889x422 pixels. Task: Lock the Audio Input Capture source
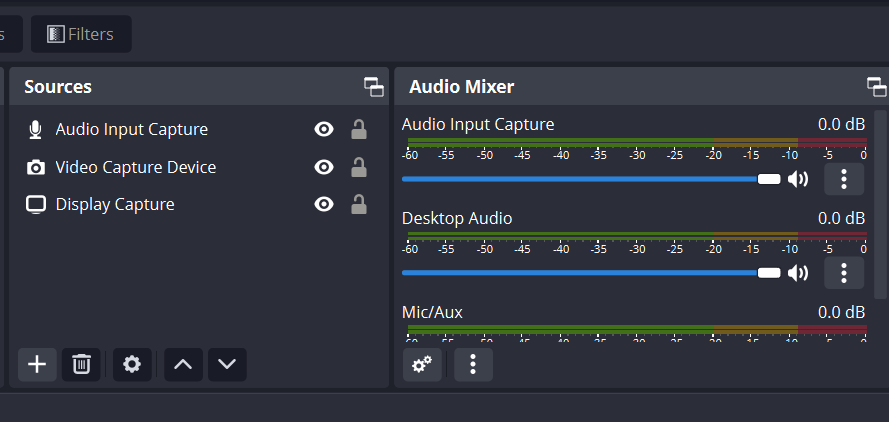tap(358, 129)
